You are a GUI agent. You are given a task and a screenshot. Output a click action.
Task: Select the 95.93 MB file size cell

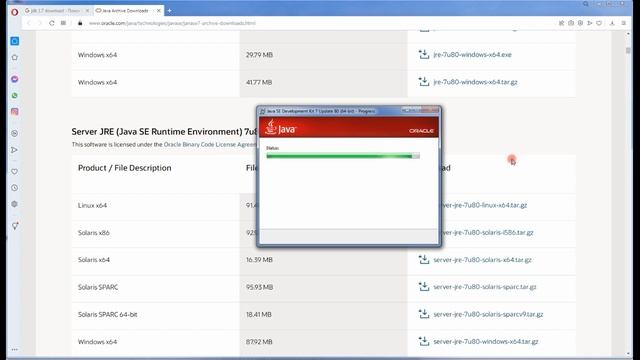tap(259, 287)
